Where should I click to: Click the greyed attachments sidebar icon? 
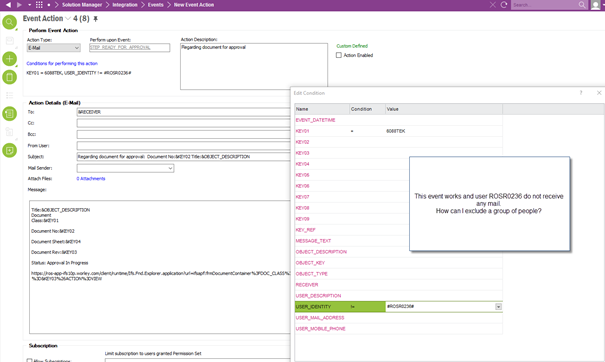(x=10, y=132)
